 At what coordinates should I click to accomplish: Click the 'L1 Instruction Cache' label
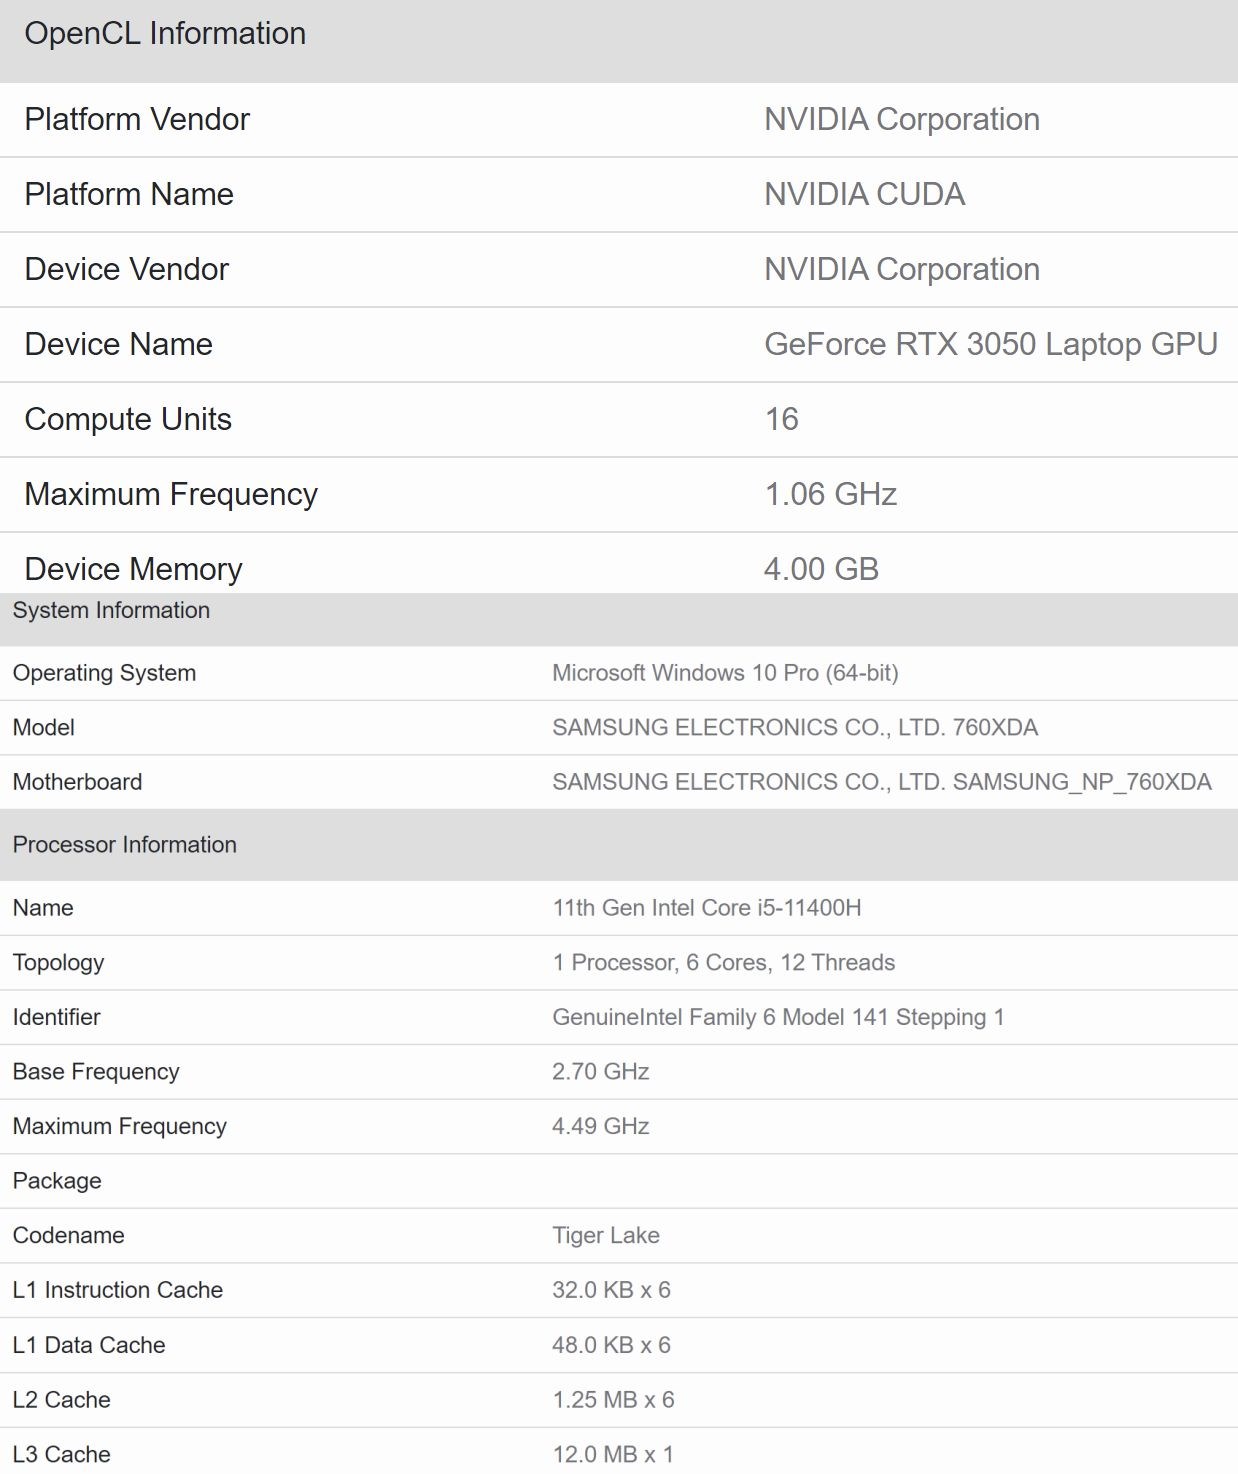click(118, 1290)
